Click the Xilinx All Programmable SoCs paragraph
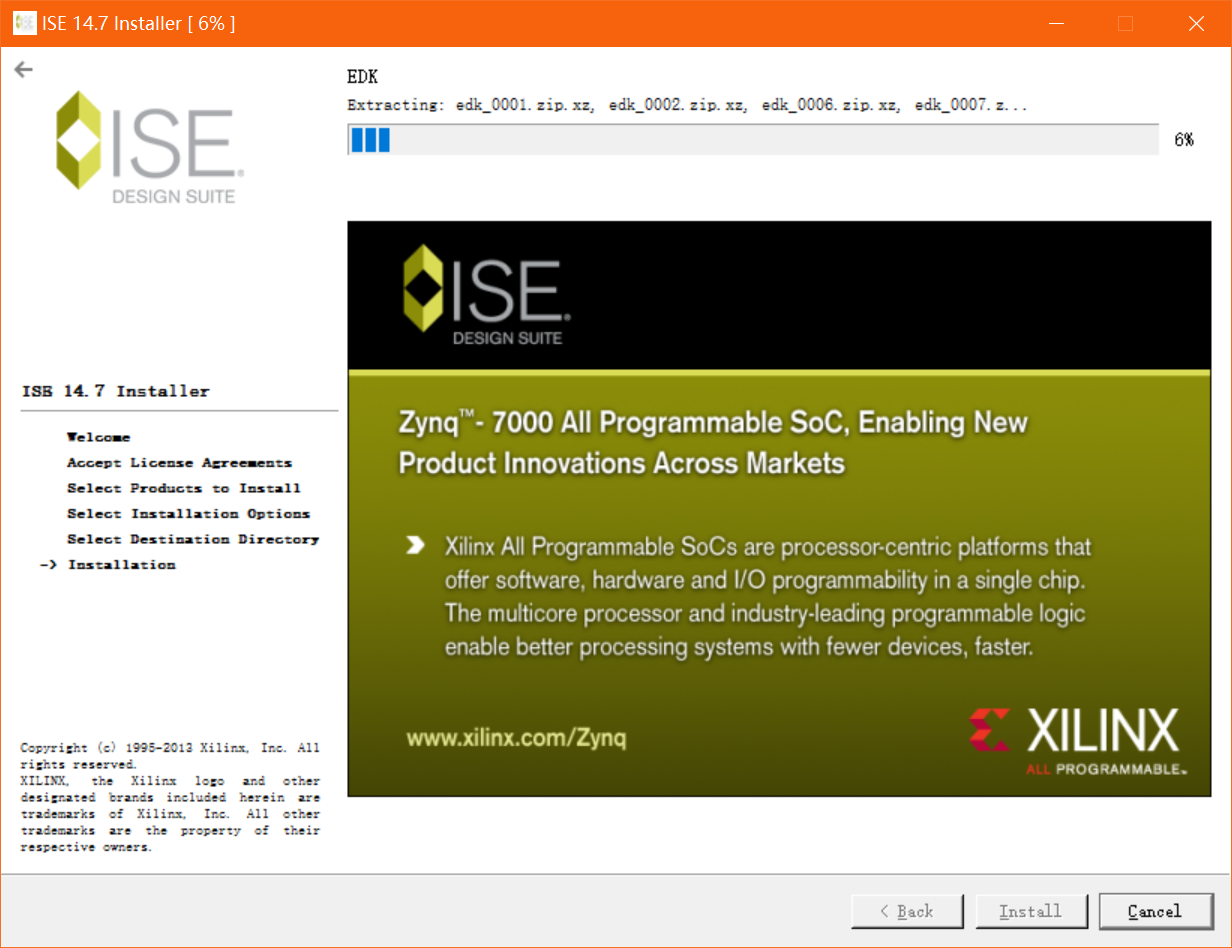This screenshot has height=948, width=1232. click(x=768, y=597)
